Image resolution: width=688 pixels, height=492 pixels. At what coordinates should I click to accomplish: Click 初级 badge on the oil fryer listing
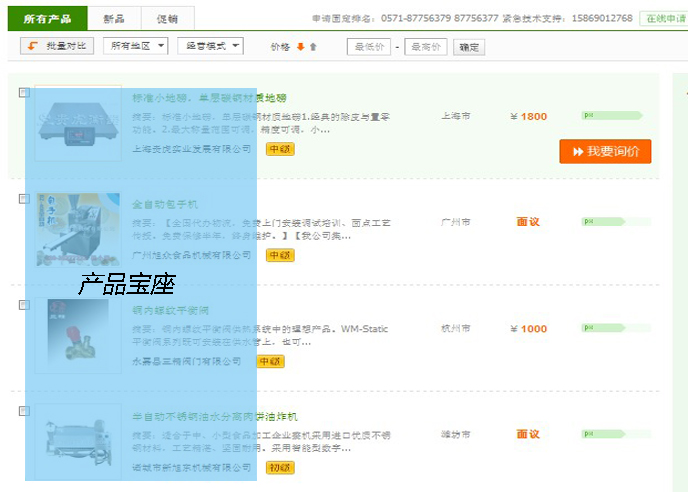[x=280, y=467]
